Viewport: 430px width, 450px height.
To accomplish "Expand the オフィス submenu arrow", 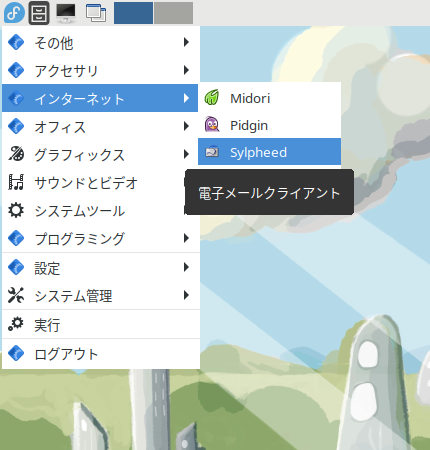I will click(186, 126).
